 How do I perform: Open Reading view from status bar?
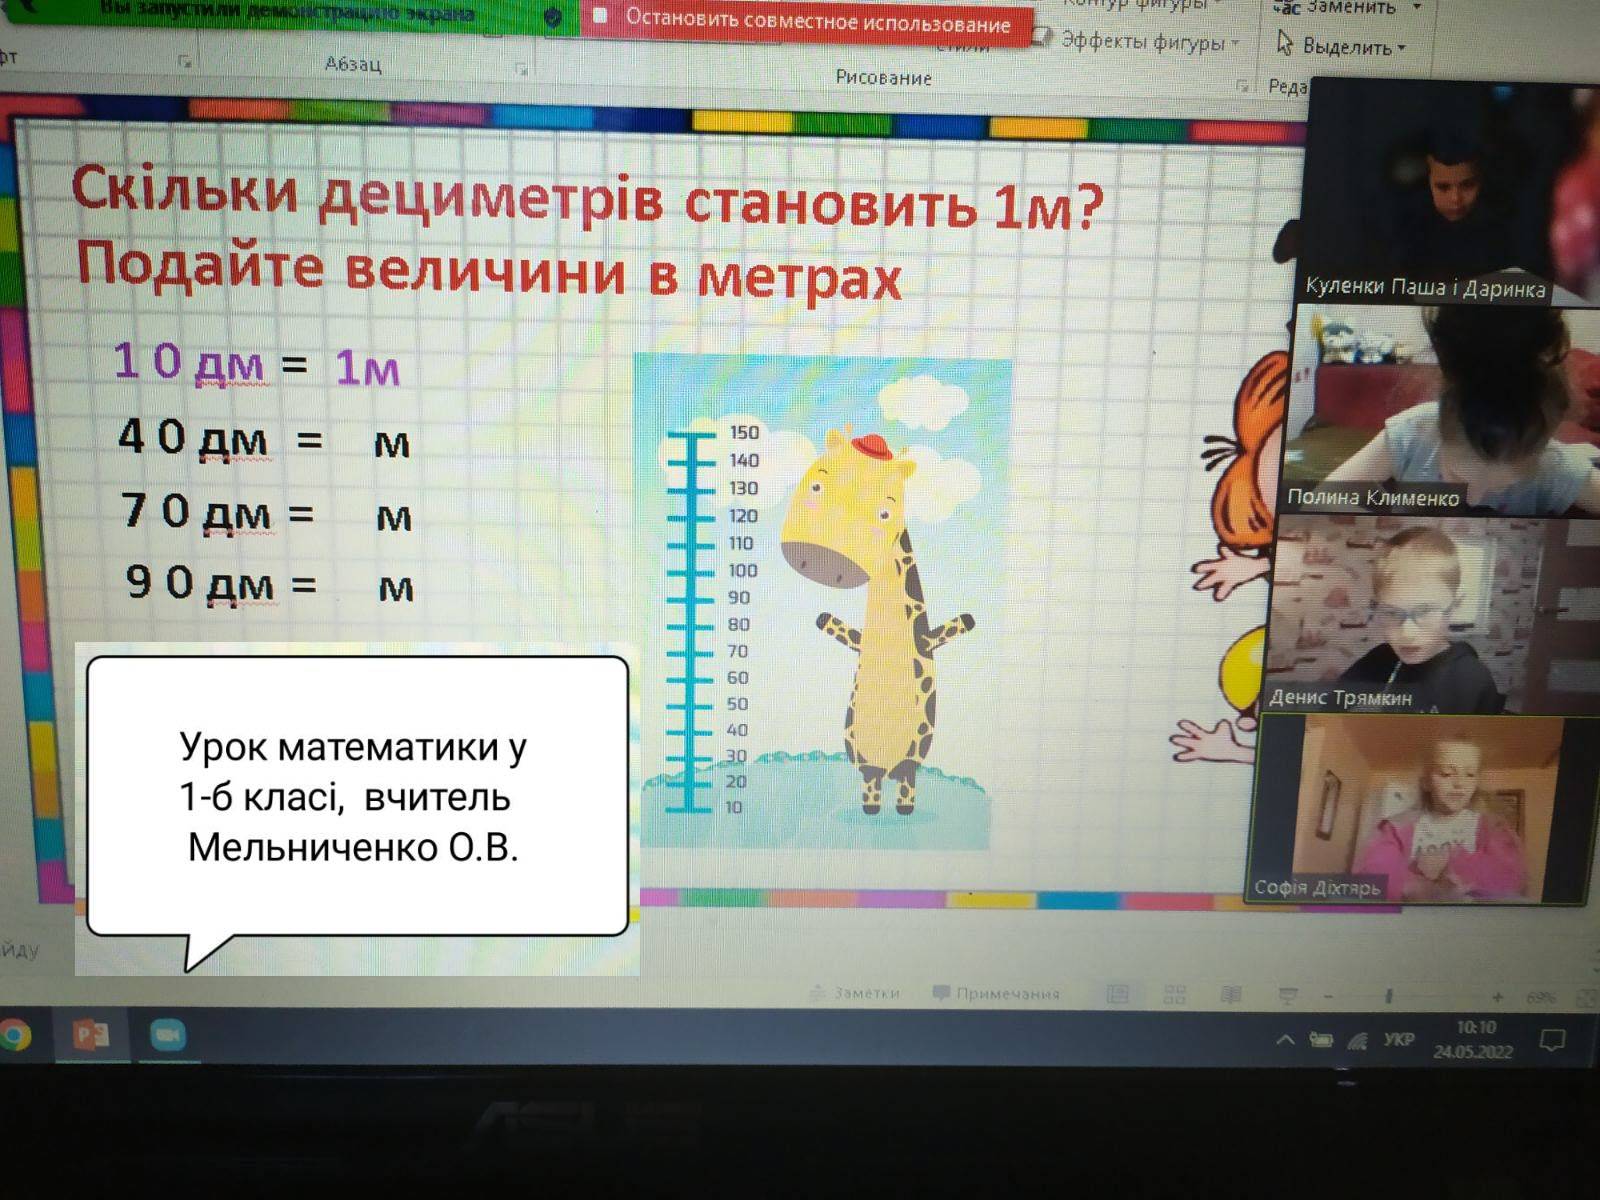pos(1231,994)
